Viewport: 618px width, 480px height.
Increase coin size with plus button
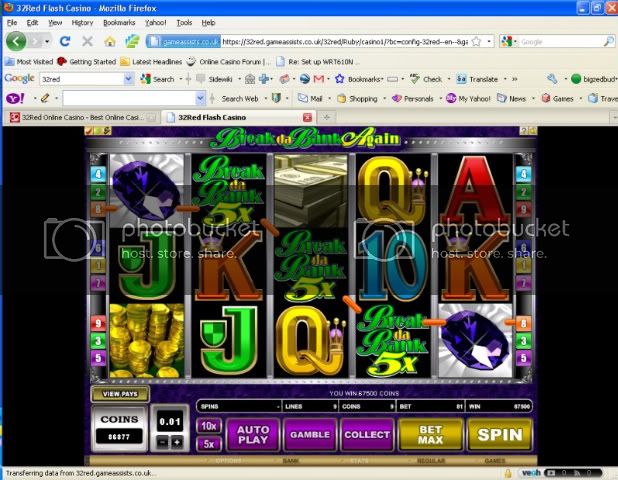177,443
